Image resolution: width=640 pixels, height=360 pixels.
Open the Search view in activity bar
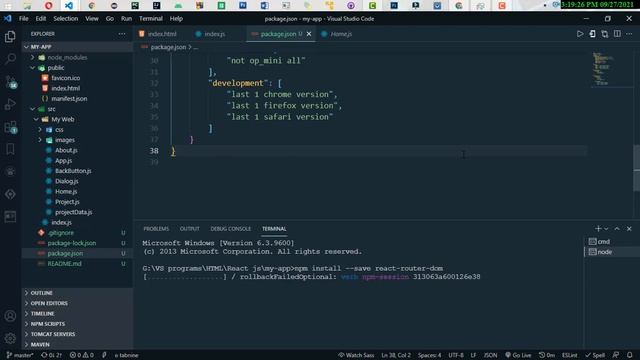[x=10, y=59]
